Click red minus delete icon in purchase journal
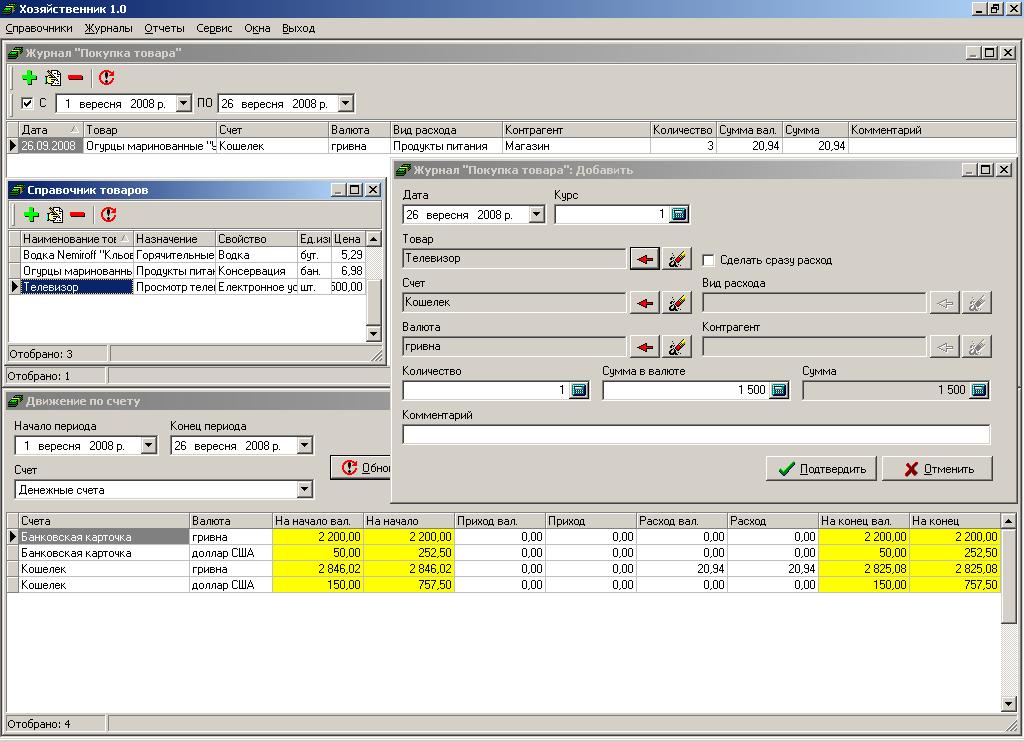 point(75,78)
